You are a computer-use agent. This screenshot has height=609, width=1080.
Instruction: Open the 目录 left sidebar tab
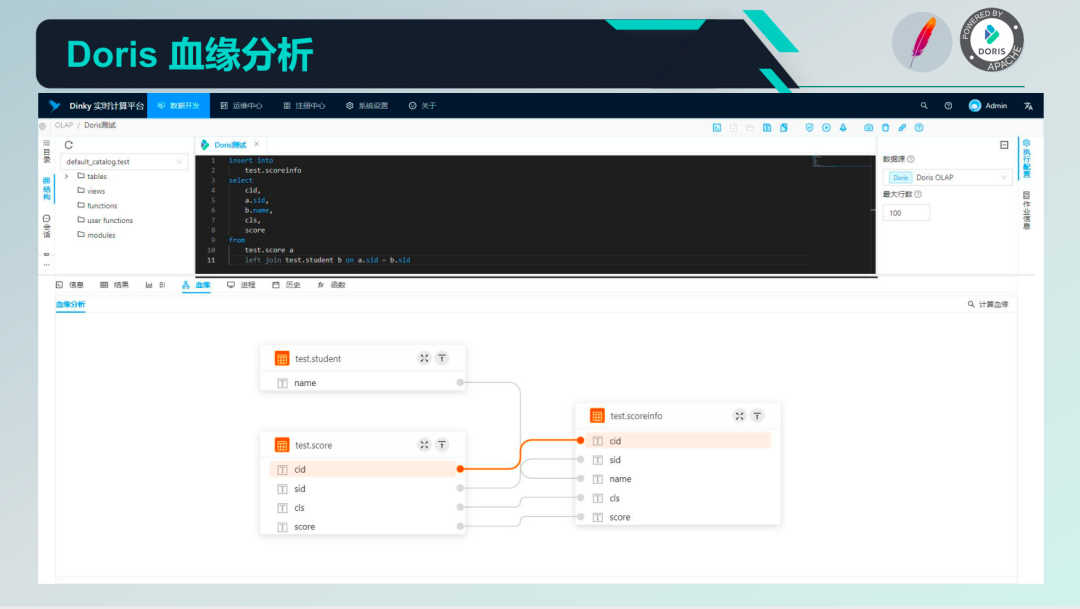click(x=46, y=152)
